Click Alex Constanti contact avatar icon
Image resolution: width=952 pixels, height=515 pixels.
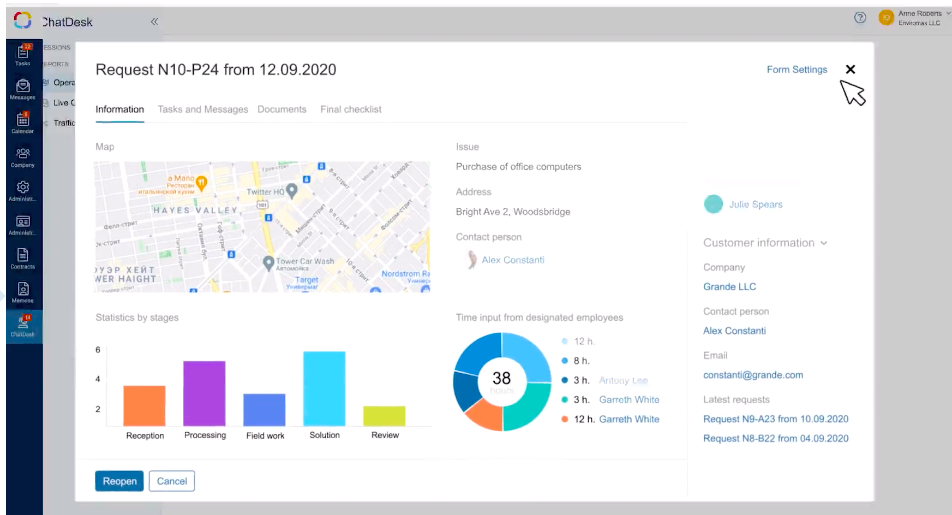pyautogui.click(x=472, y=260)
